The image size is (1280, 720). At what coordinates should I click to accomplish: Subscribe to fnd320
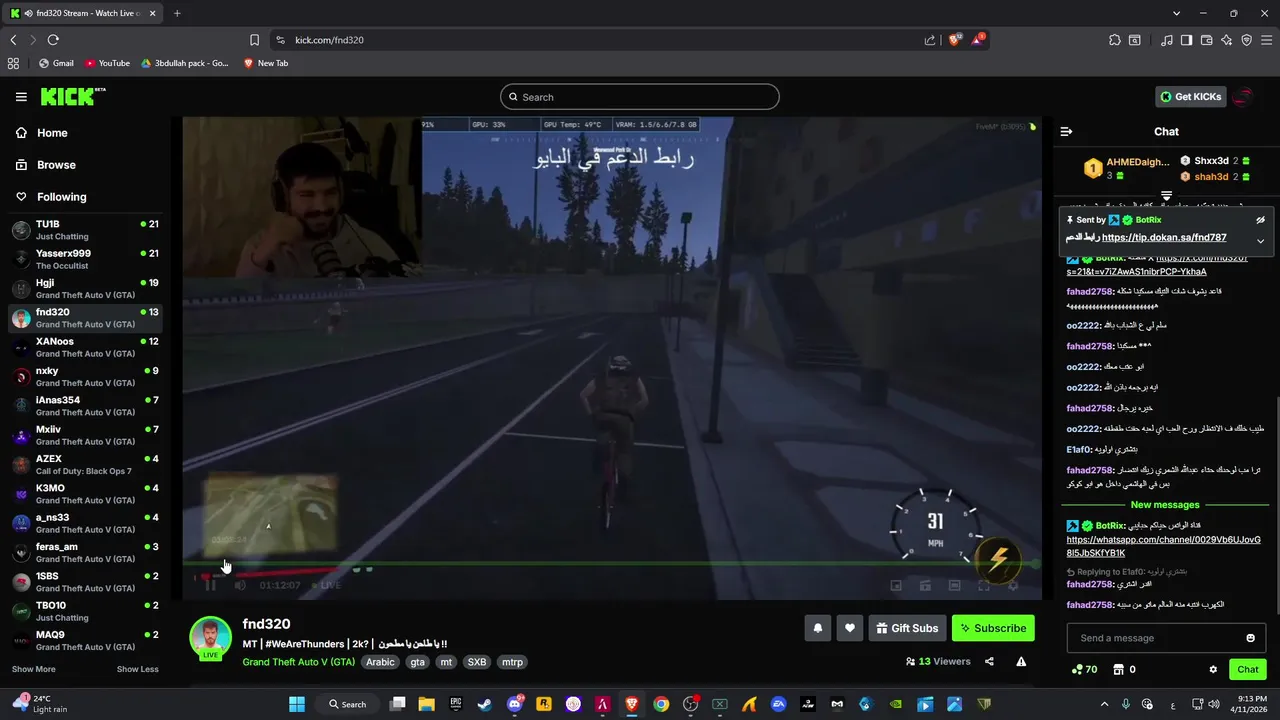pyautogui.click(x=993, y=628)
